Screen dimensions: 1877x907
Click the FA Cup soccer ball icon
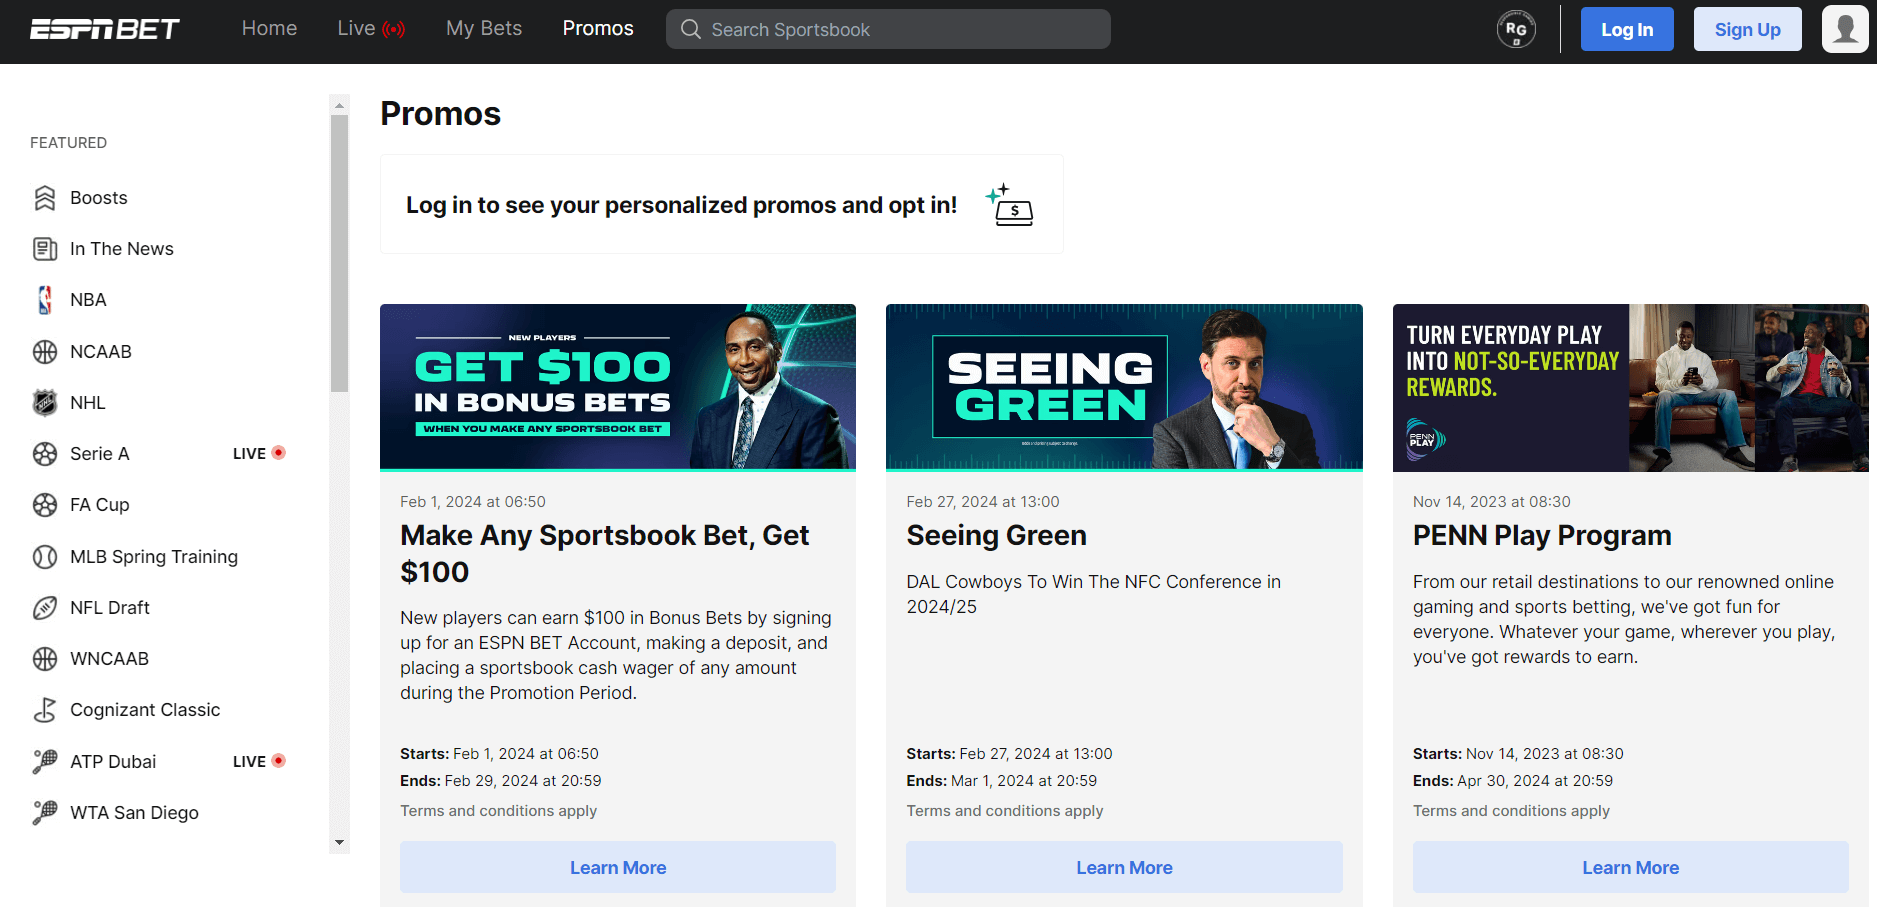click(x=45, y=505)
